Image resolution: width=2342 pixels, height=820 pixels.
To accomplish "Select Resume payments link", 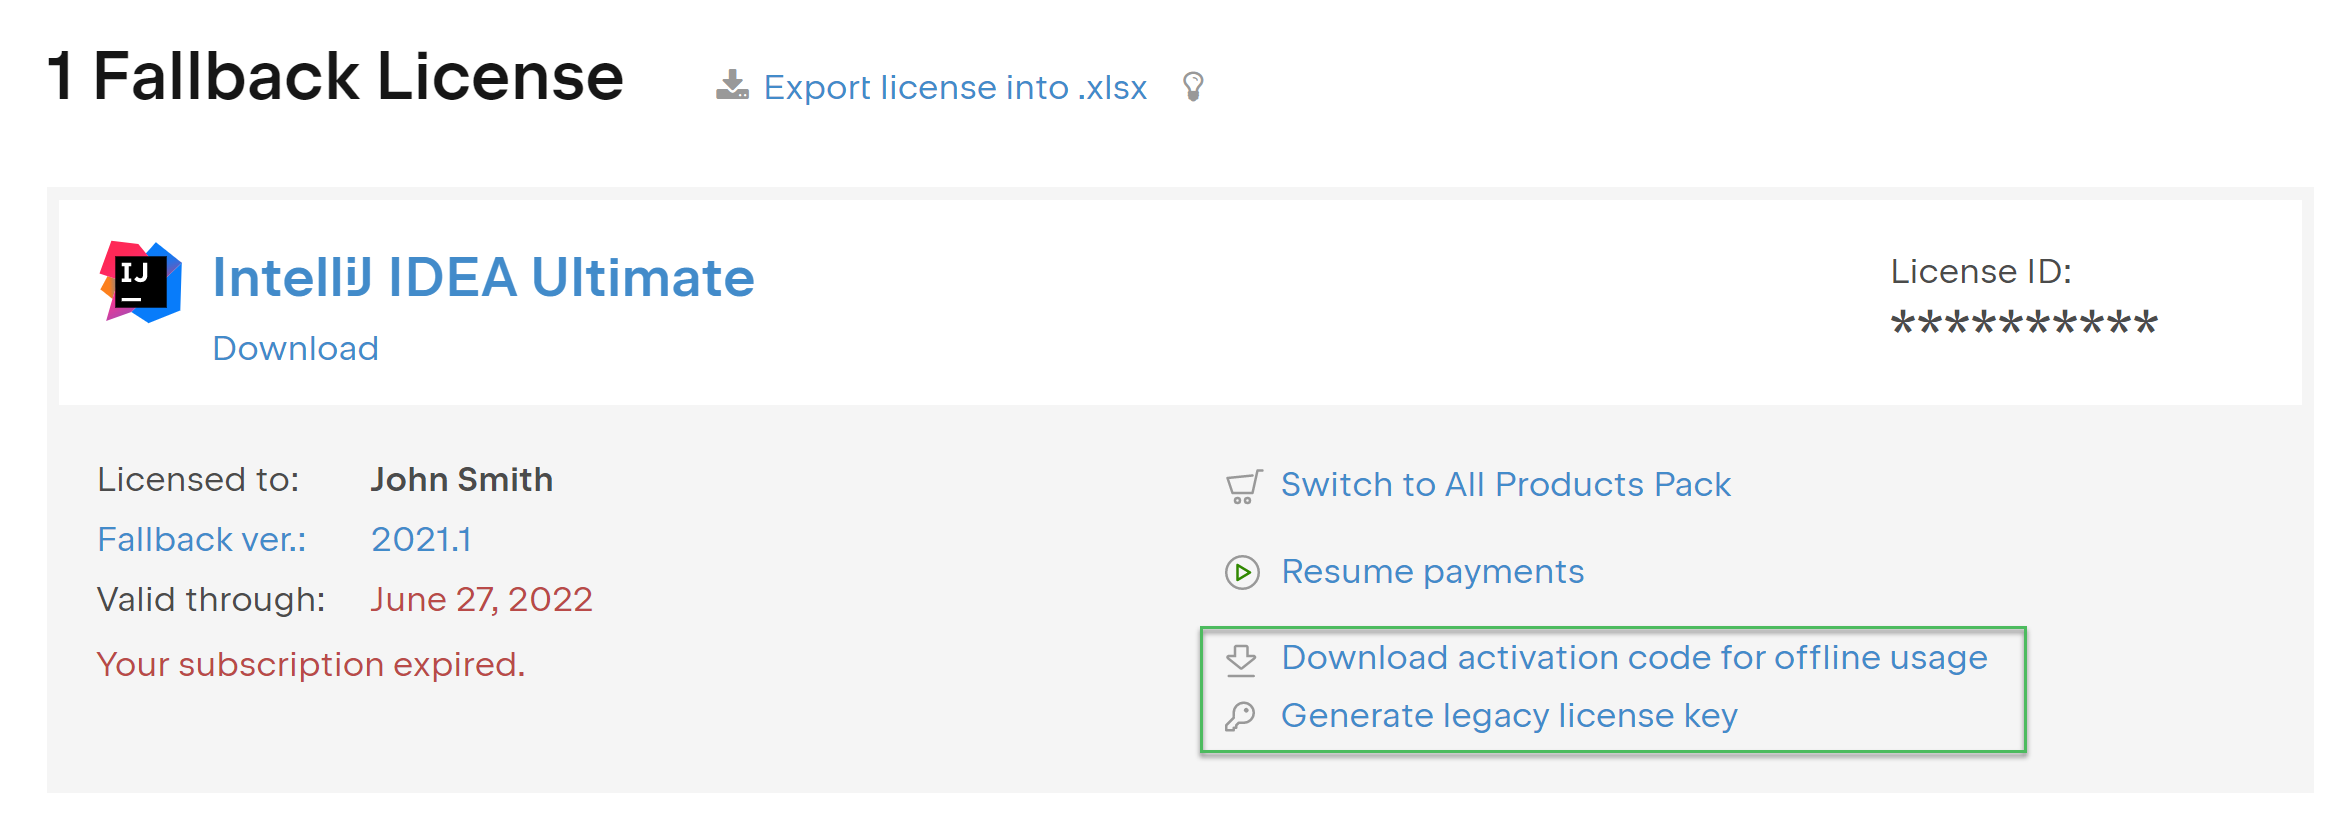I will click(x=1433, y=572).
